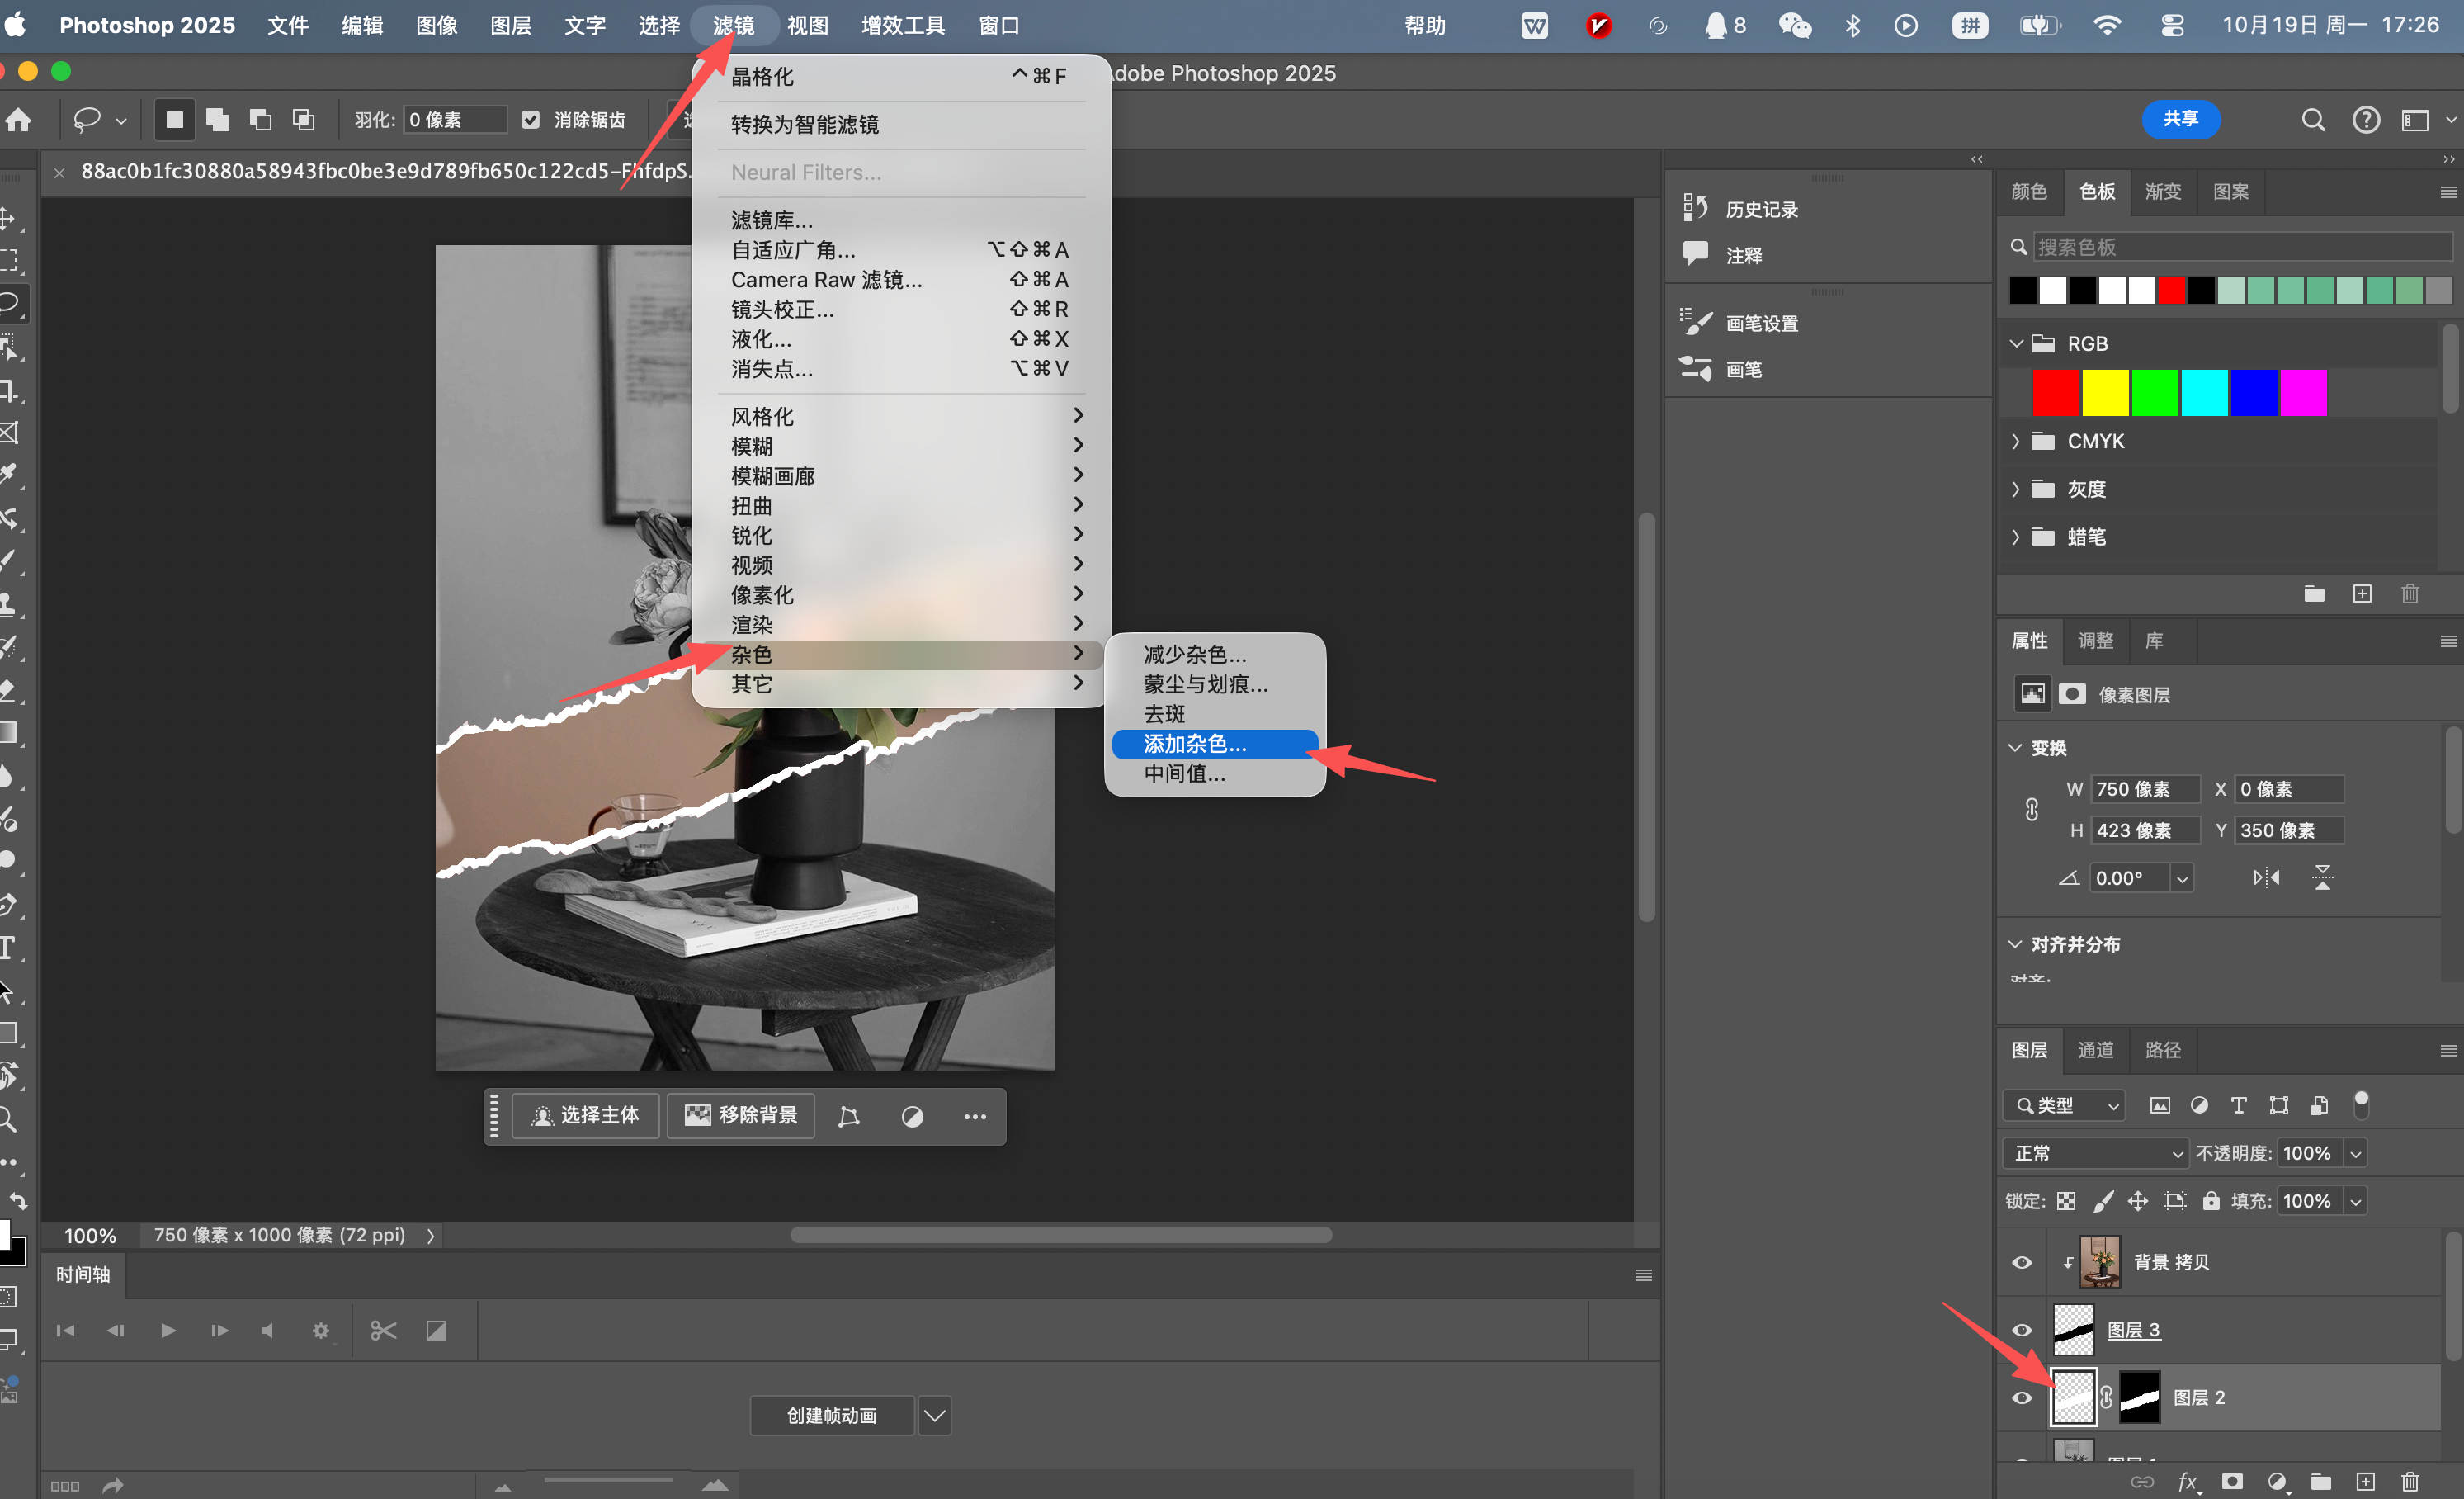Click the scissors split icon in timeline
This screenshot has height=1499, width=2464.
click(383, 1330)
